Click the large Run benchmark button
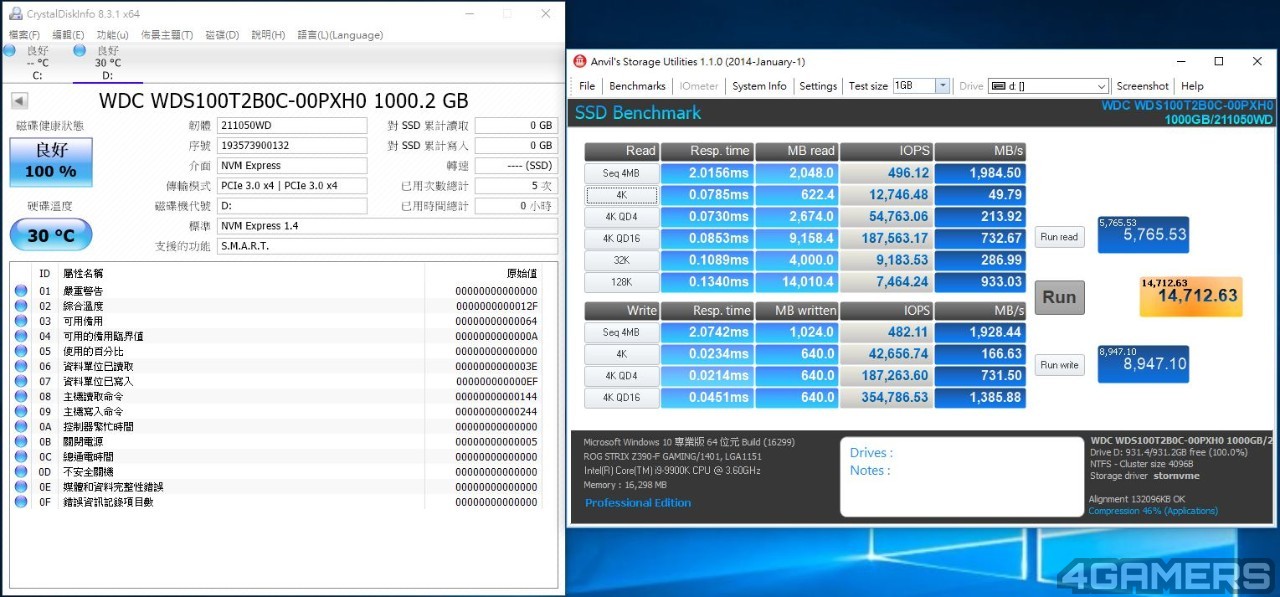The height and width of the screenshot is (597, 1280). click(x=1059, y=297)
